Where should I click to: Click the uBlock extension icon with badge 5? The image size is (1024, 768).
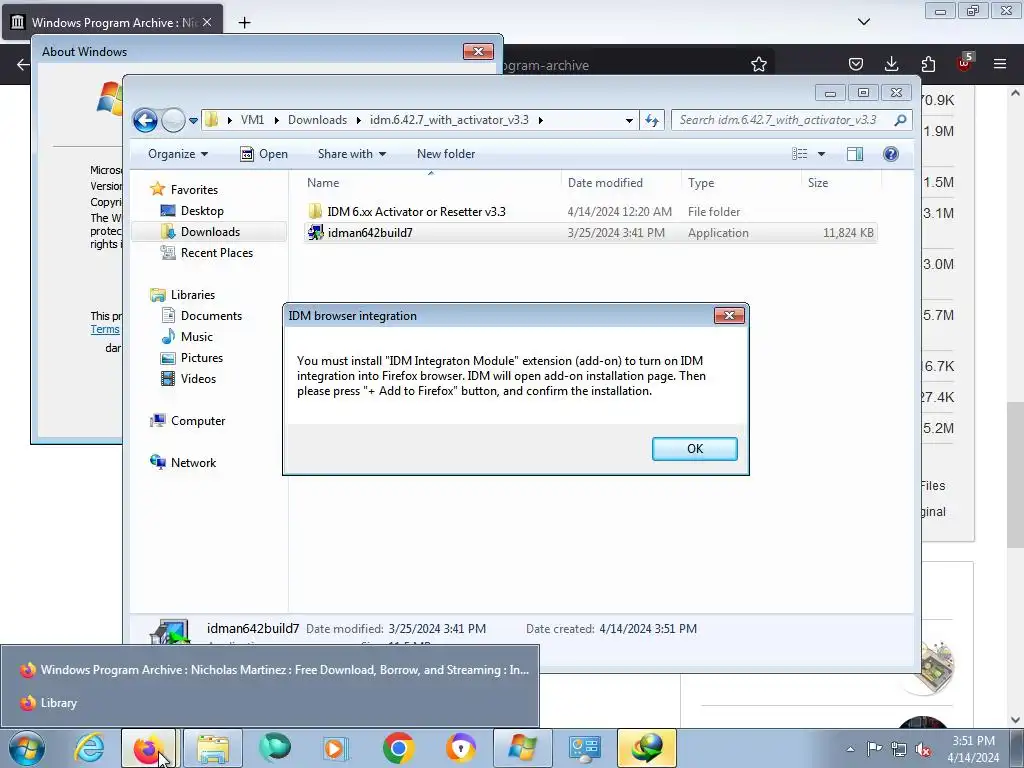(965, 63)
